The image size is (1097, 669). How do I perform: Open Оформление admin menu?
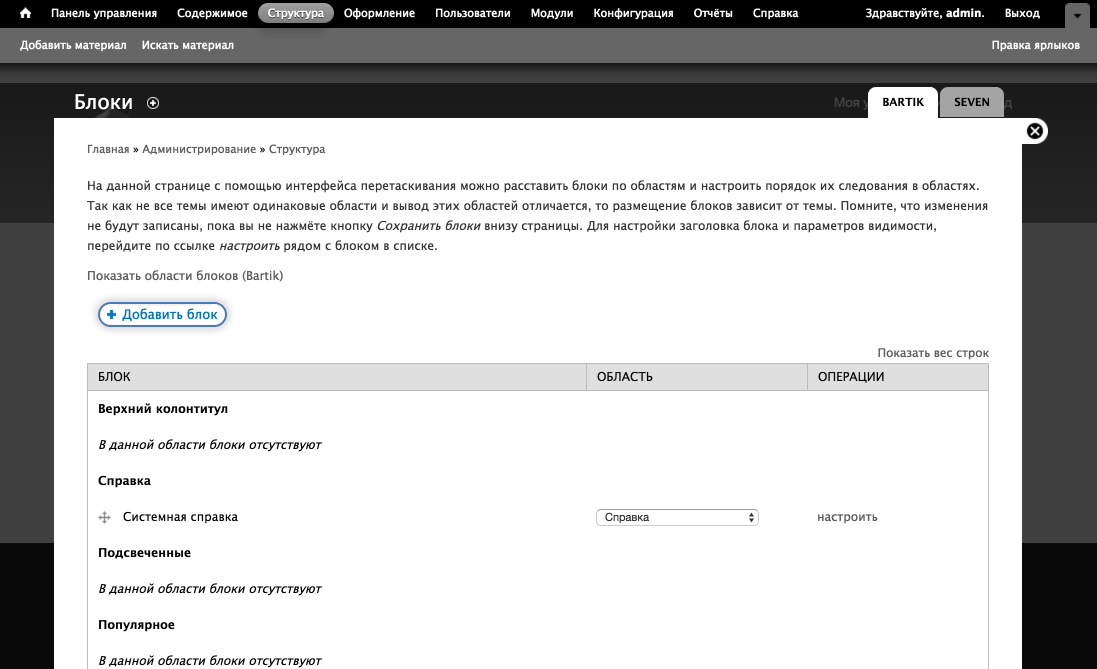[x=379, y=13]
